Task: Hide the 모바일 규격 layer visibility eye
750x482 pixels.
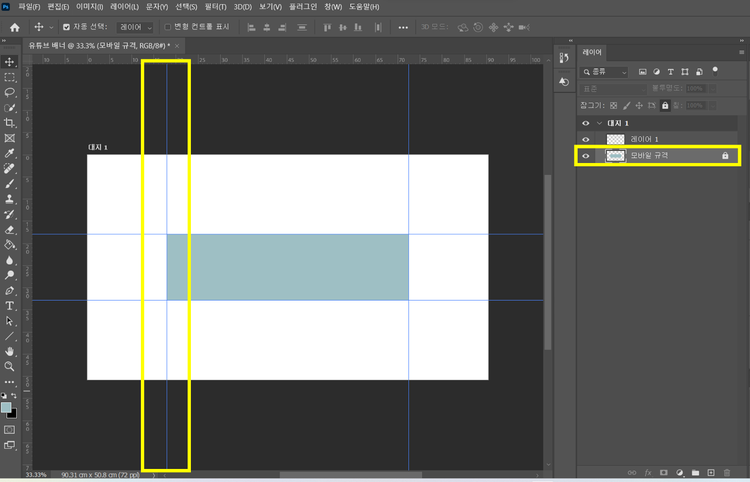Action: pyautogui.click(x=585, y=156)
